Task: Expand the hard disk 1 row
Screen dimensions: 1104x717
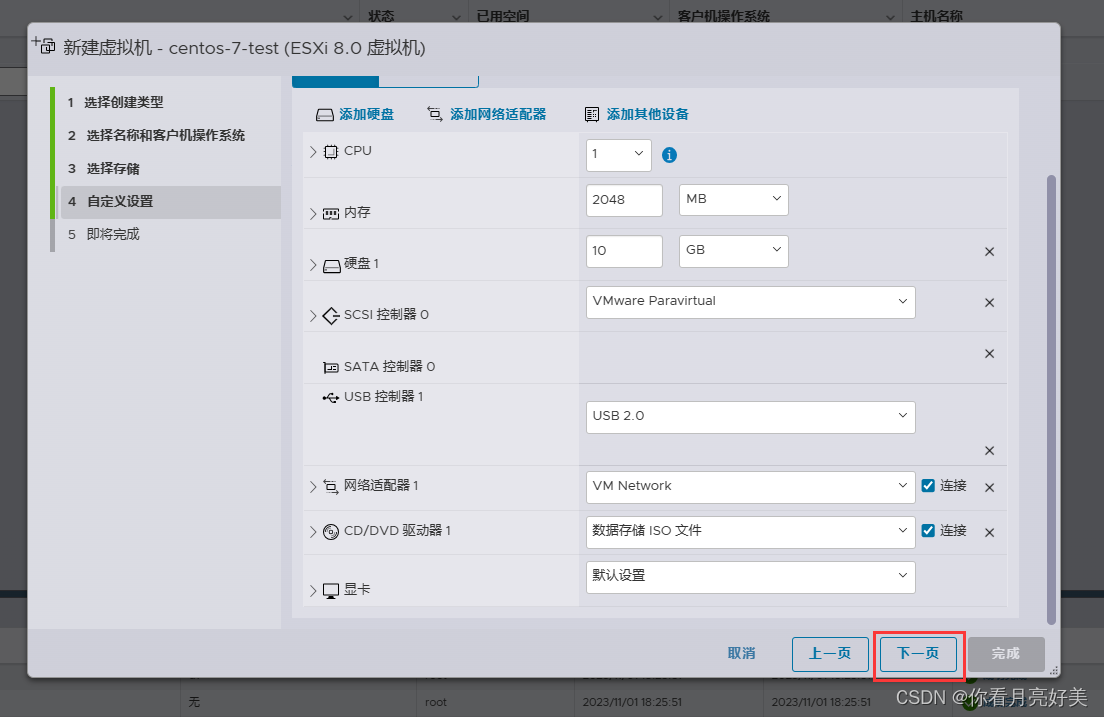Action: click(x=313, y=266)
